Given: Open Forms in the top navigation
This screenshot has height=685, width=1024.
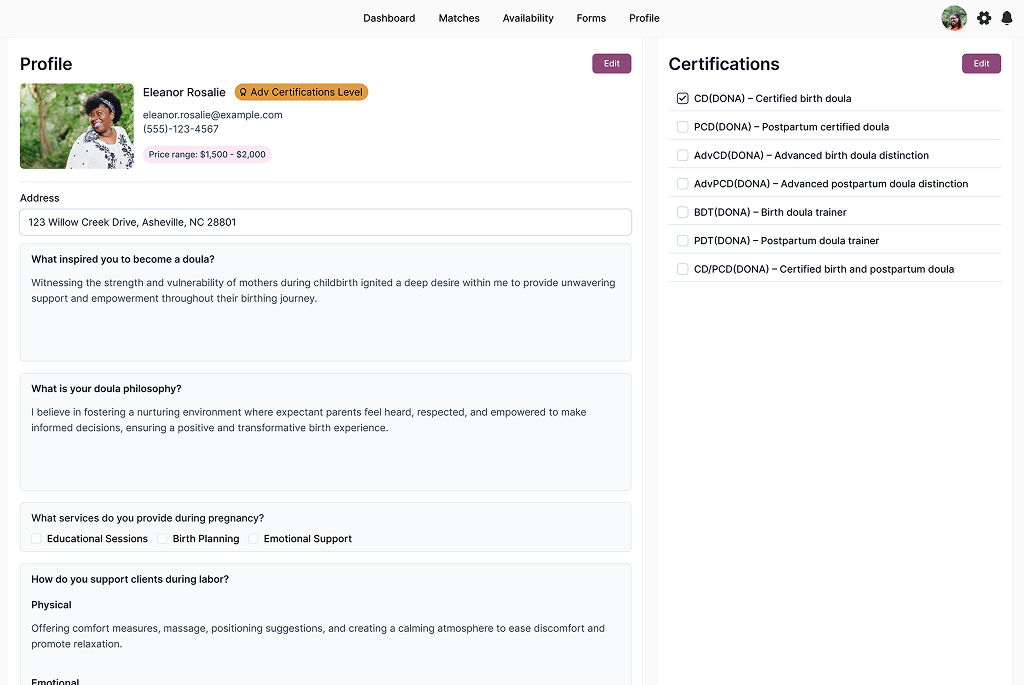Looking at the screenshot, I should pos(591,18).
